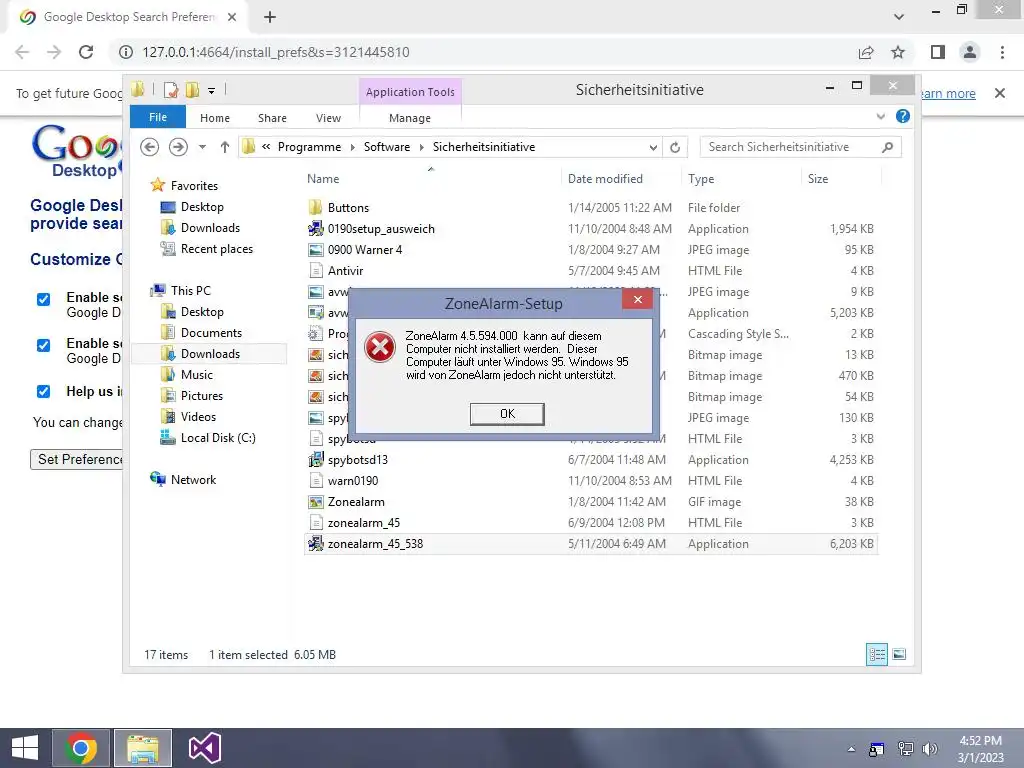1024x768 pixels.
Task: Open Chrome three-dot menu
Action: click(1002, 52)
